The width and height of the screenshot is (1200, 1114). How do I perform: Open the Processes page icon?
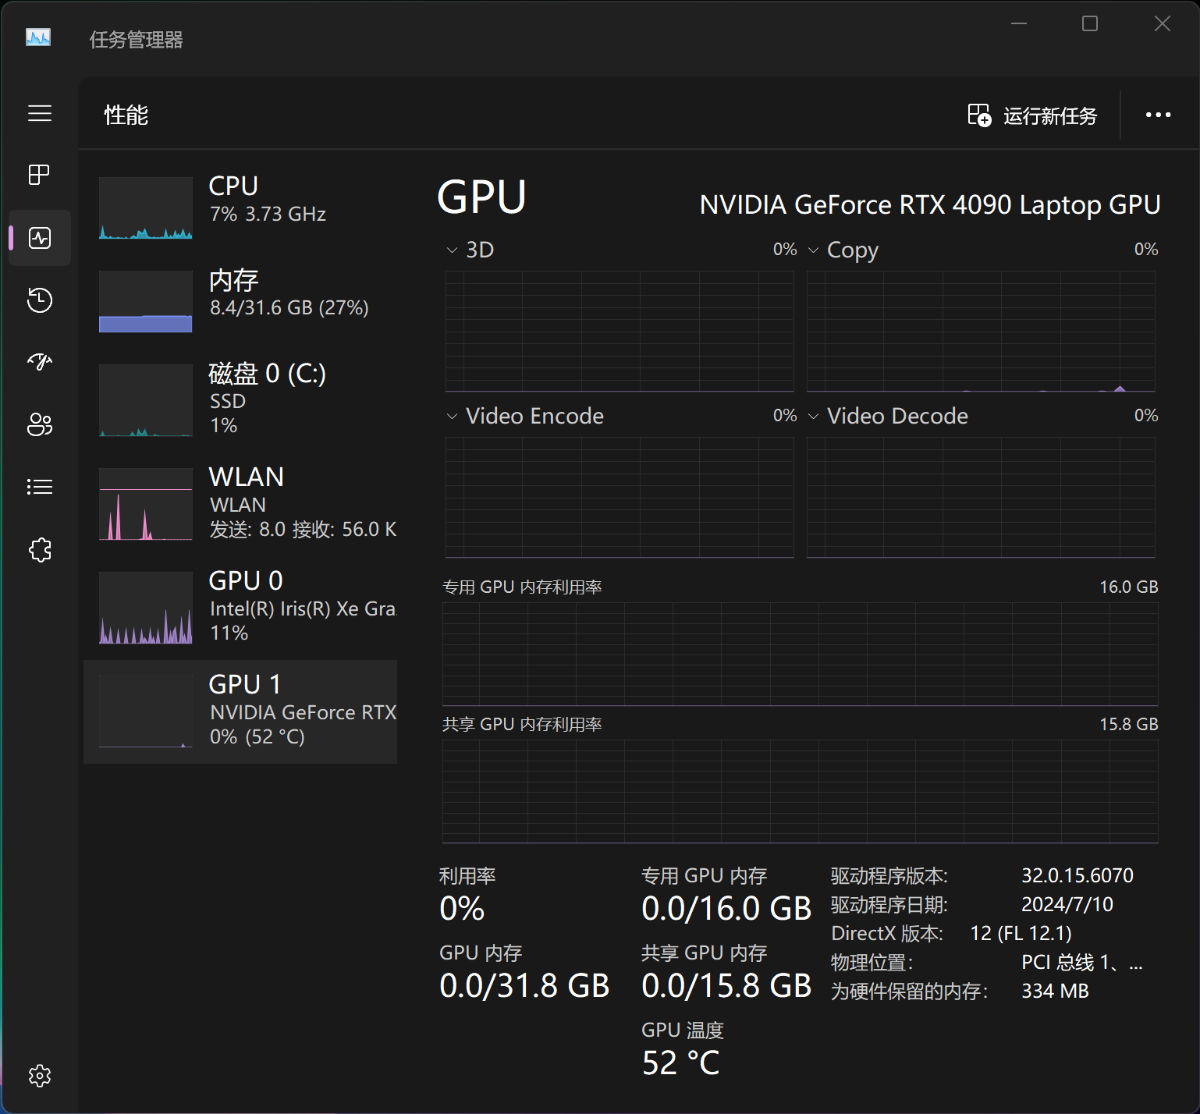pyautogui.click(x=40, y=175)
